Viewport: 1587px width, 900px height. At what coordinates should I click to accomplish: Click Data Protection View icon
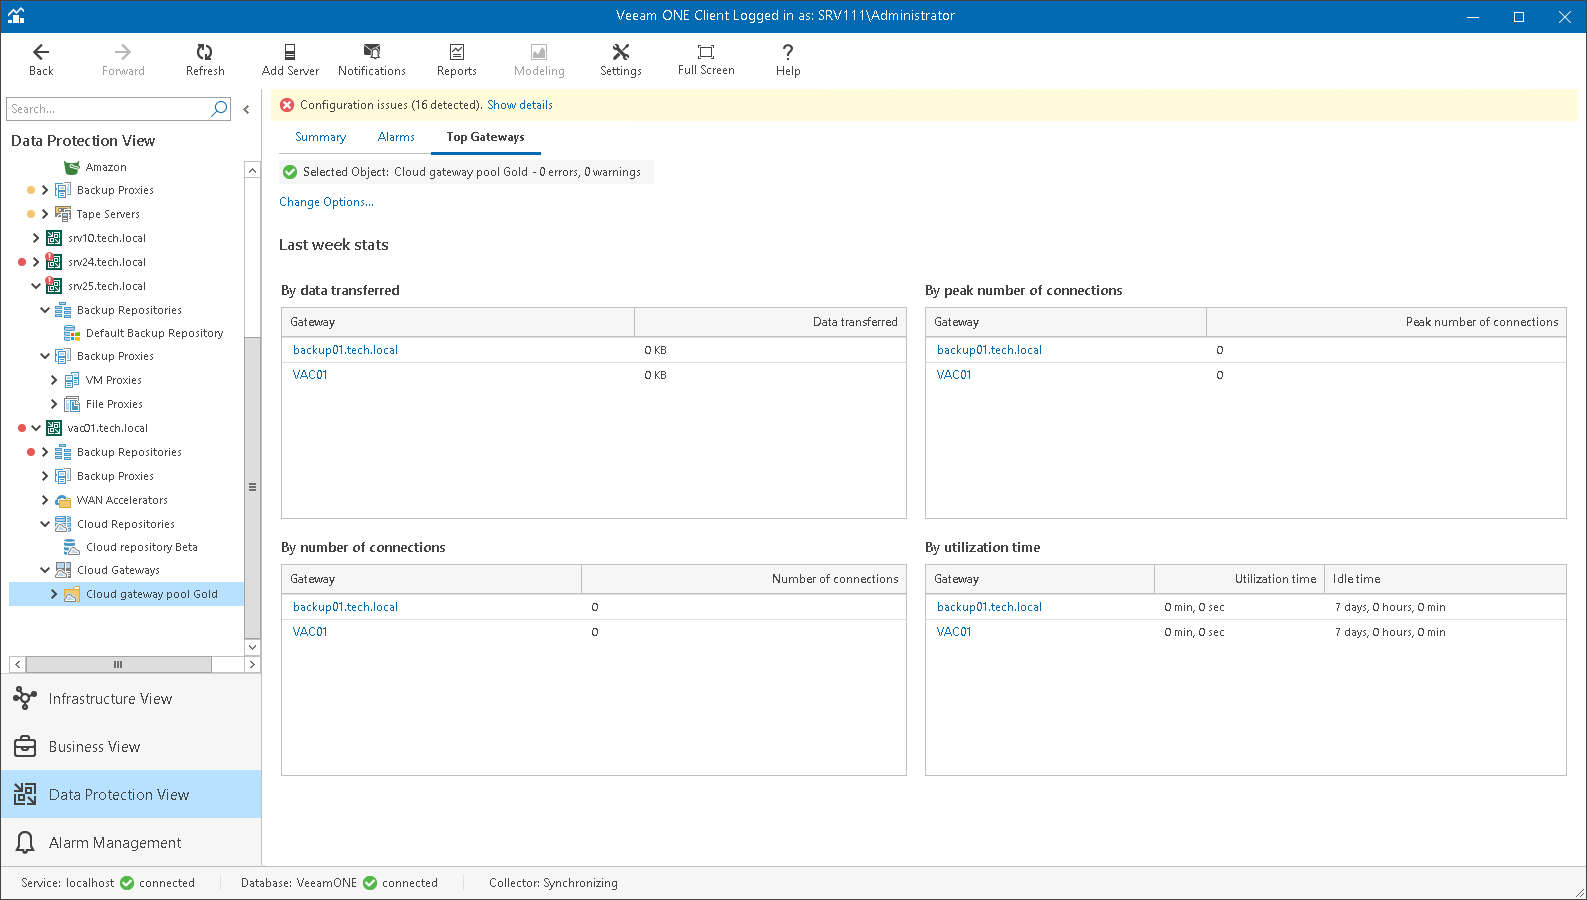click(x=25, y=795)
